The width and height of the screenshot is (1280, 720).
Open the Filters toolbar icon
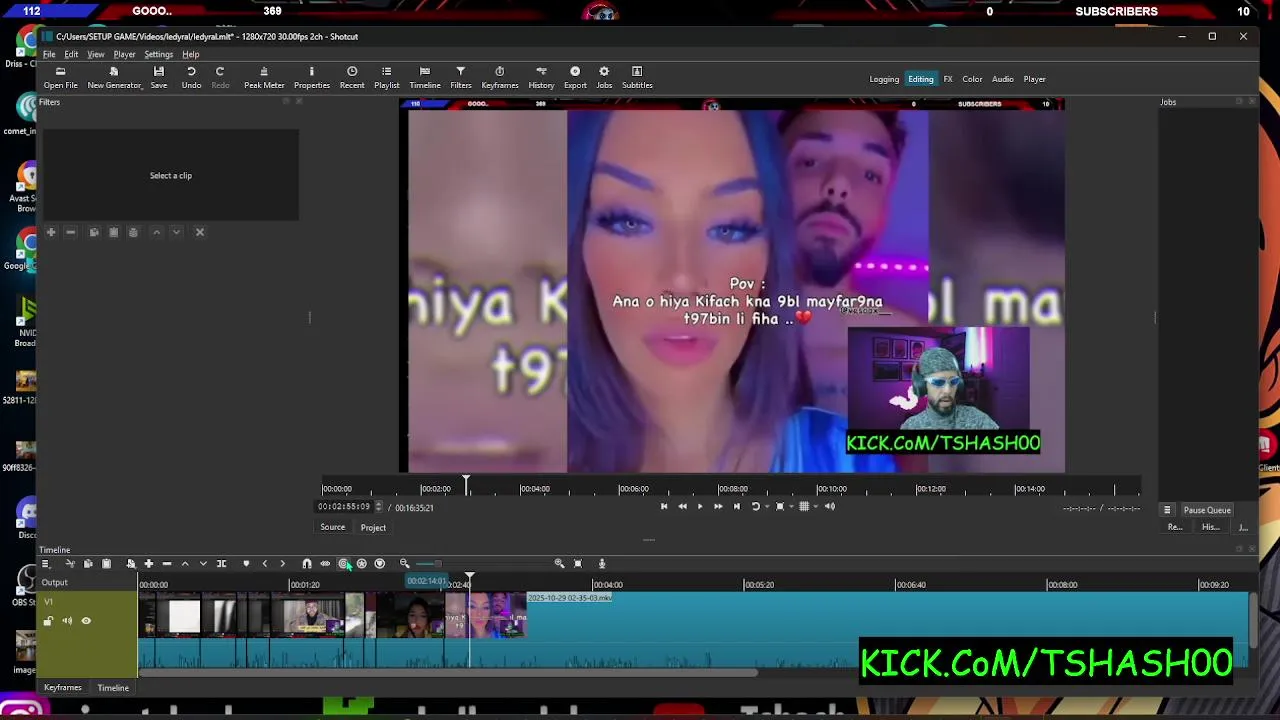tap(460, 77)
